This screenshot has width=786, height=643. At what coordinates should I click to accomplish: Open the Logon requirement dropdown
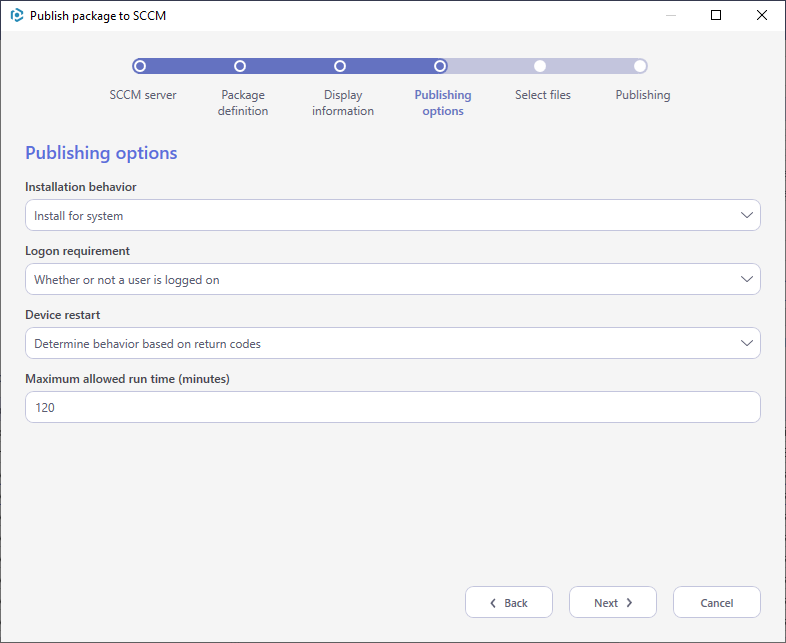tap(393, 279)
